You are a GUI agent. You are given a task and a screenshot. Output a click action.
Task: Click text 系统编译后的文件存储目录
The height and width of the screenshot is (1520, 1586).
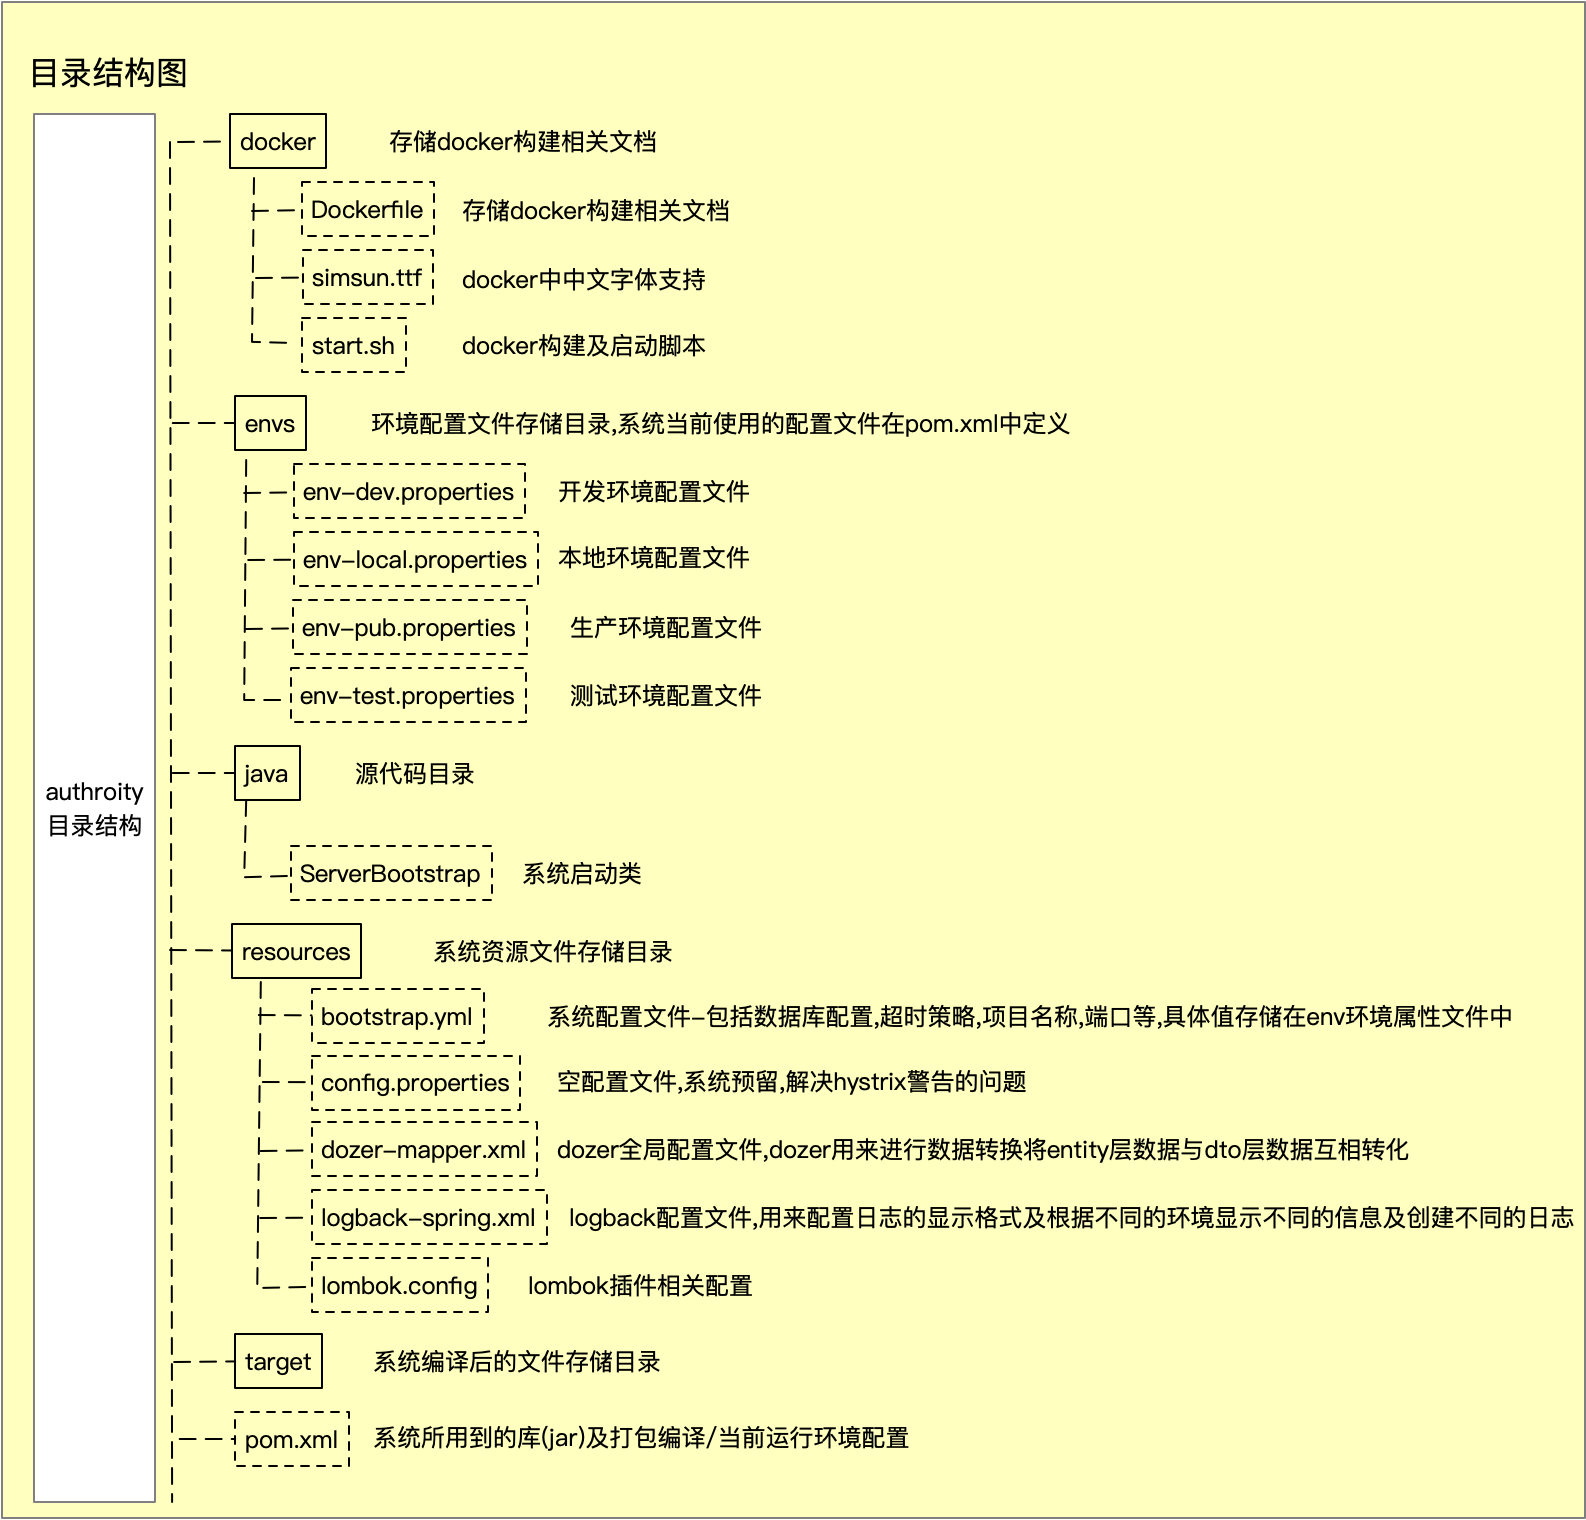(x=517, y=1362)
